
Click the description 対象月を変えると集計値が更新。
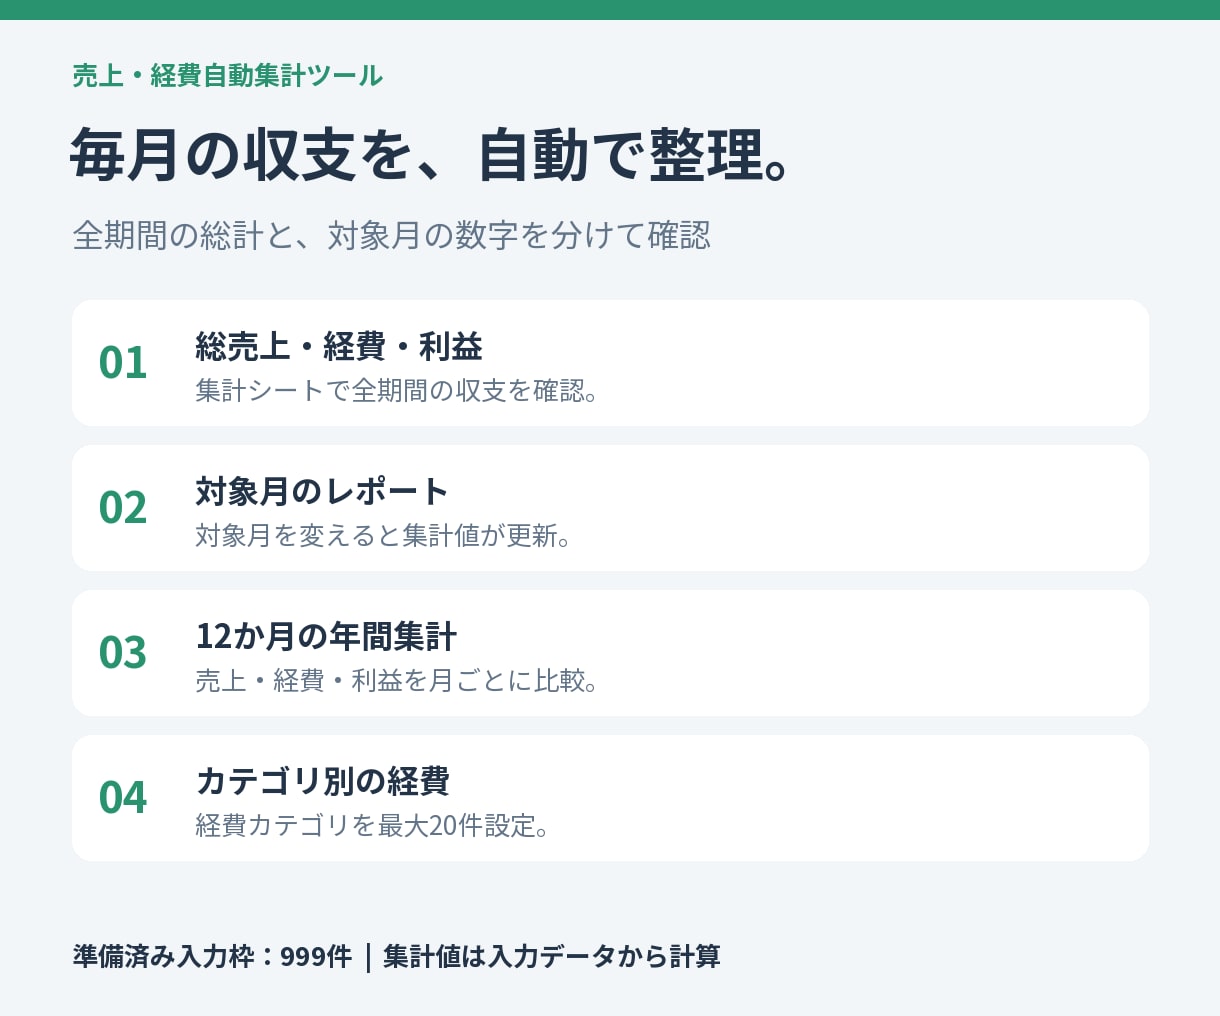pos(384,536)
